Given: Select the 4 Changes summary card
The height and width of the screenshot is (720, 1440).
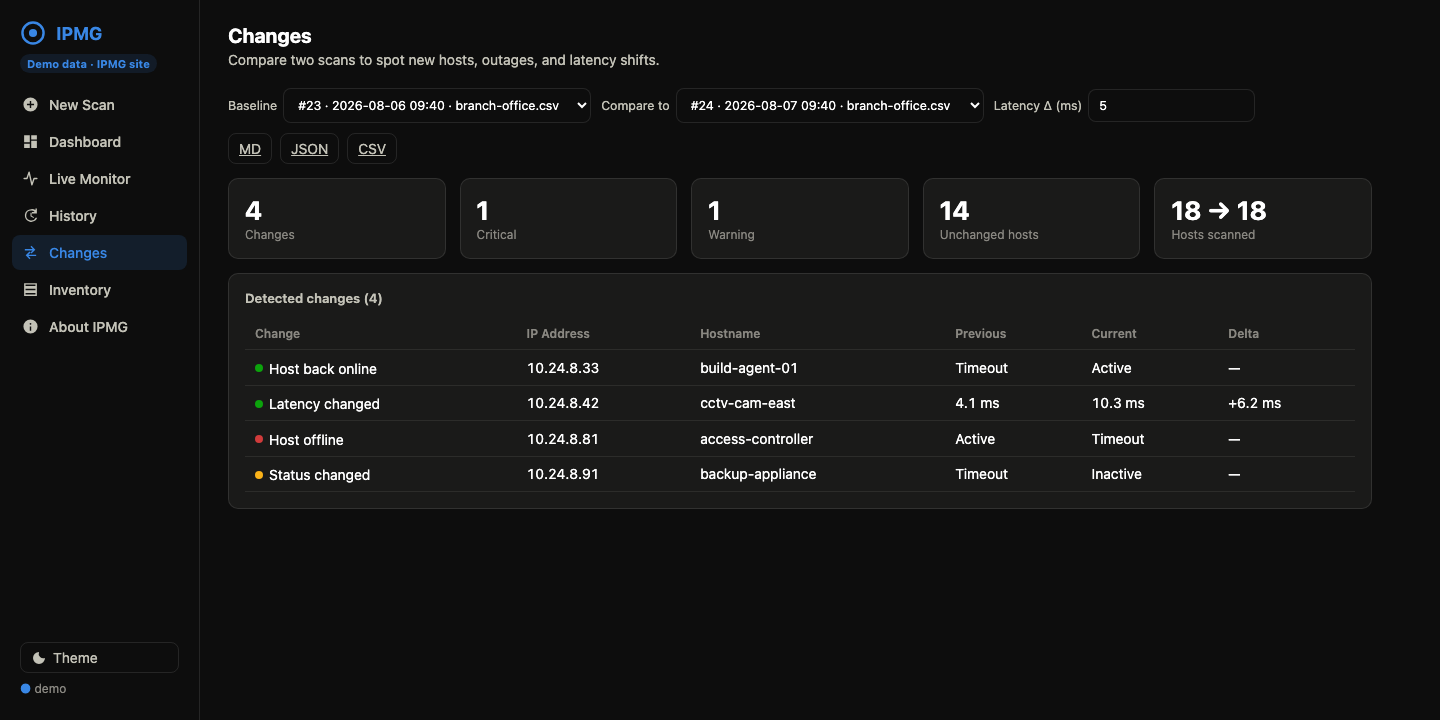Looking at the screenshot, I should tap(337, 219).
